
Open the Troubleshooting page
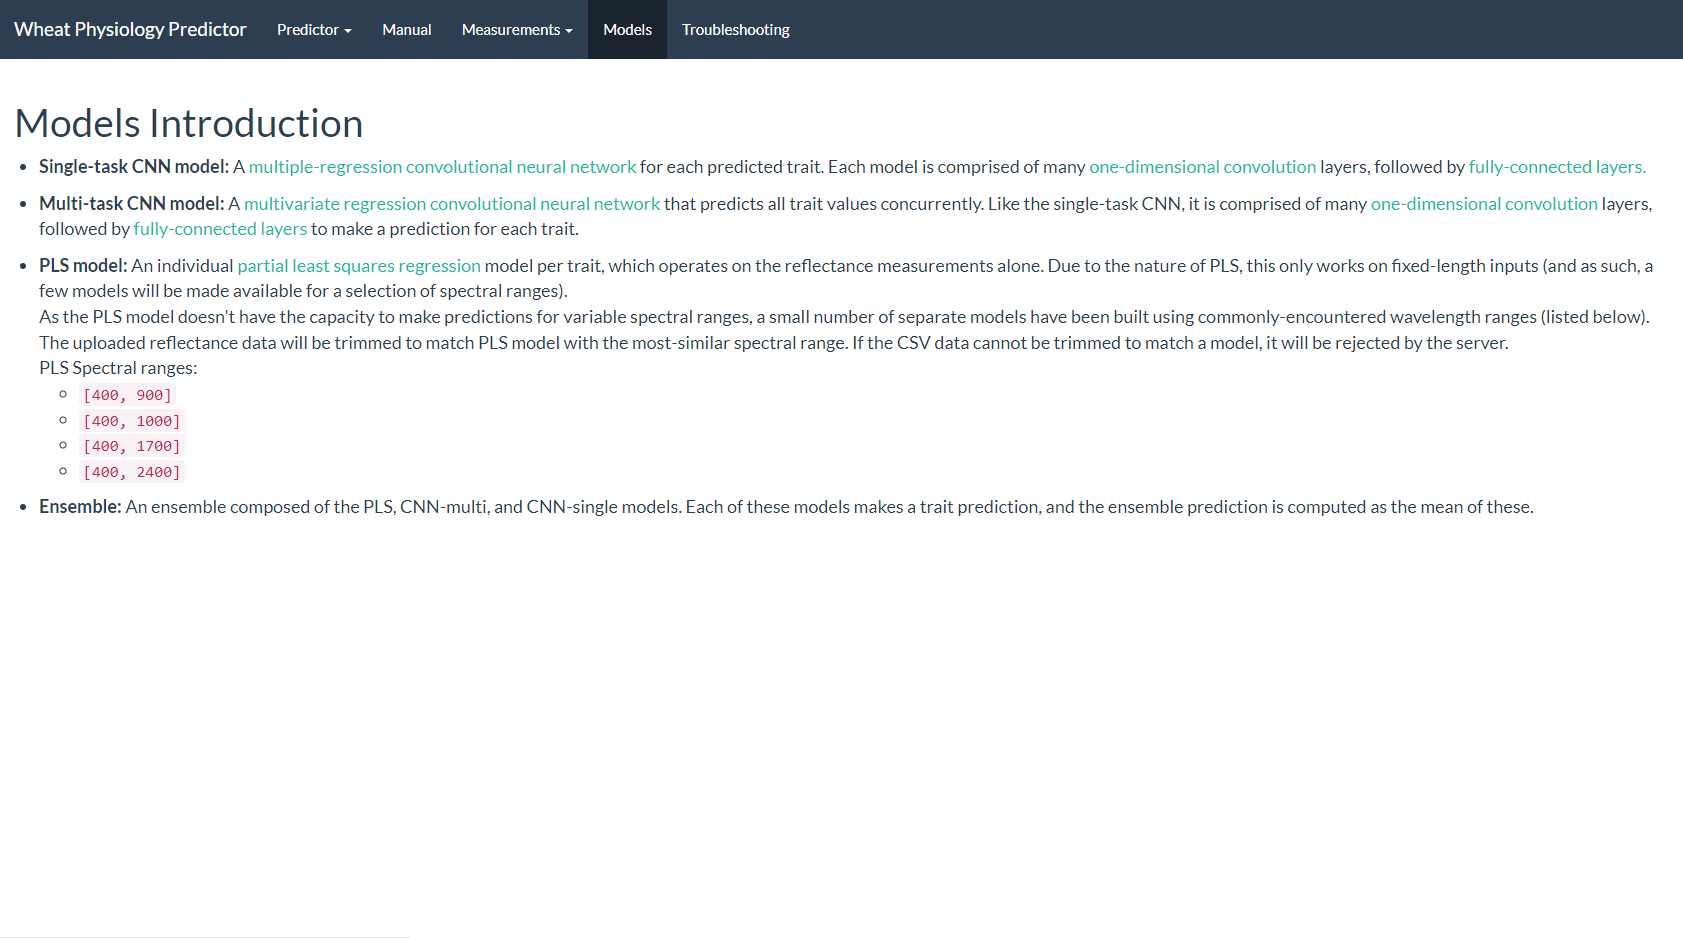[735, 30]
